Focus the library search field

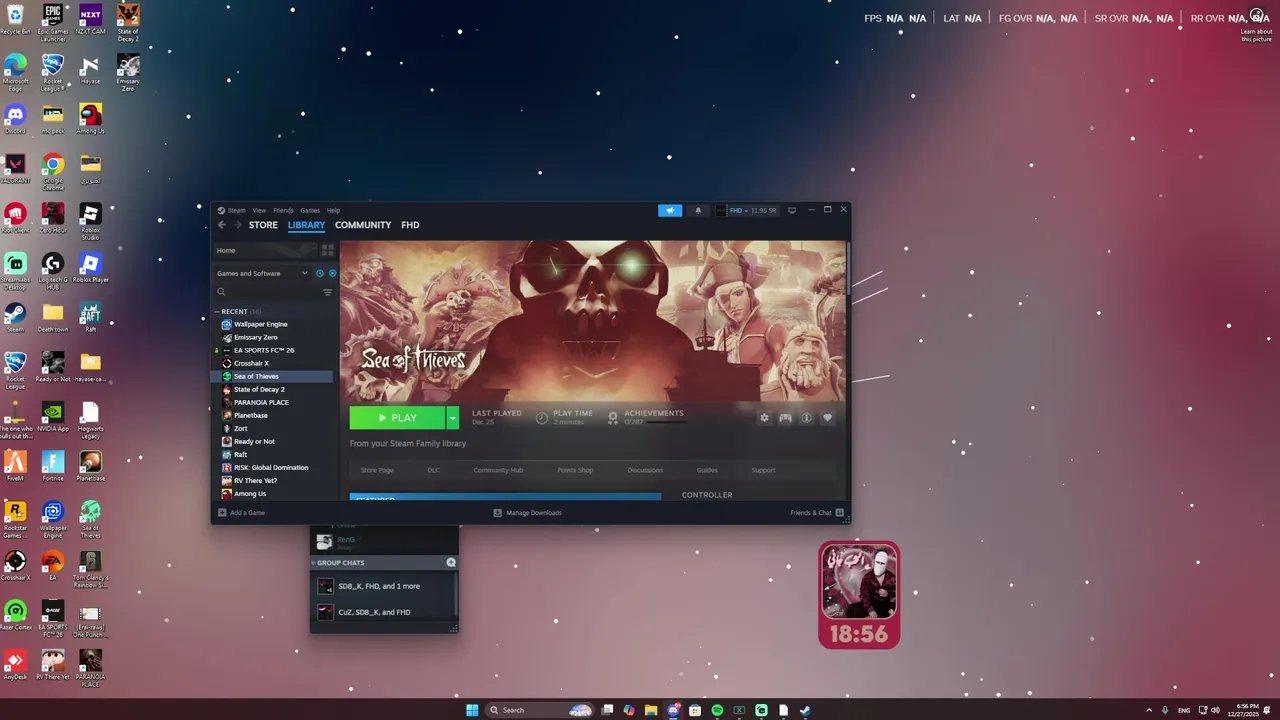point(267,292)
